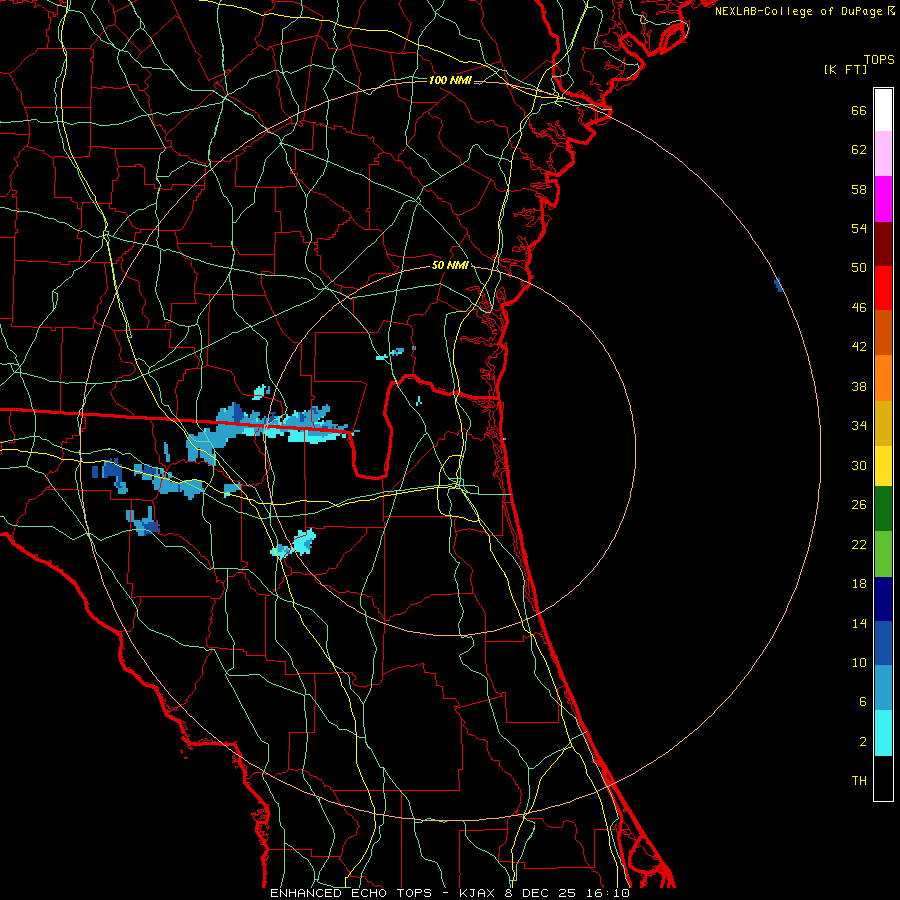Click the 30 value on the scale
900x900 pixels.
pos(859,465)
